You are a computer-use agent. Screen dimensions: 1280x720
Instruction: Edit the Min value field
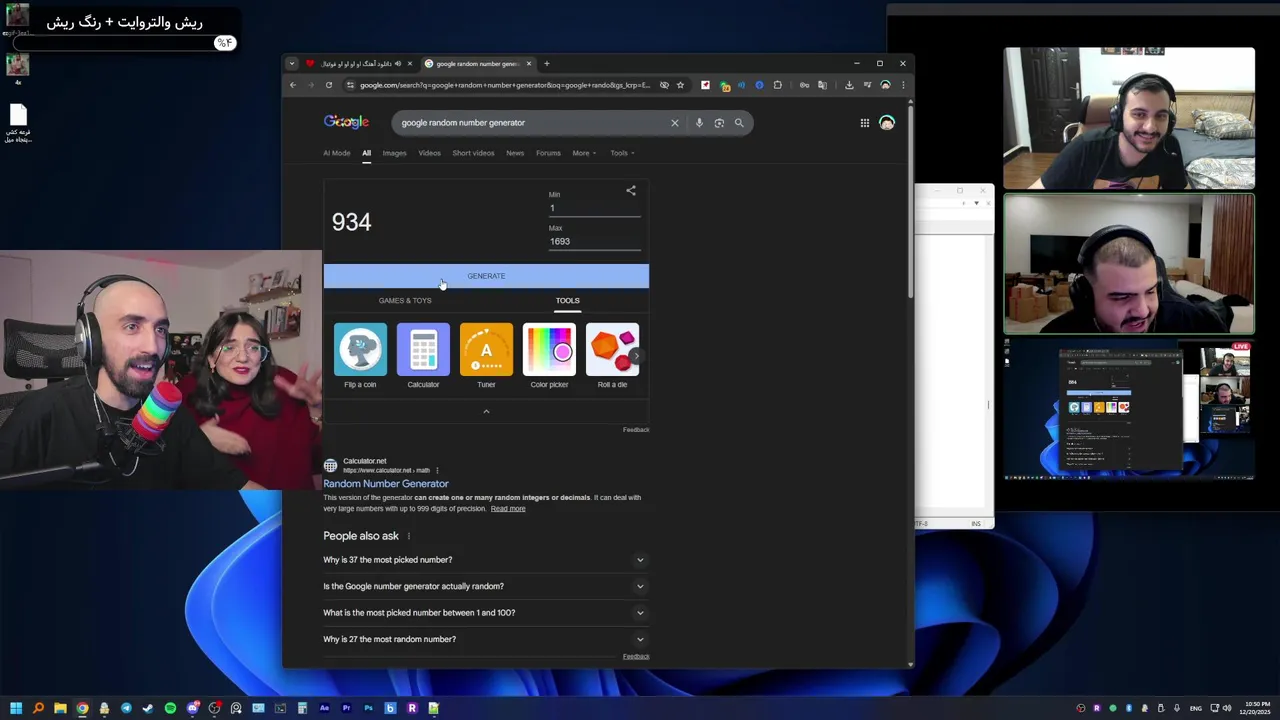[x=594, y=208]
